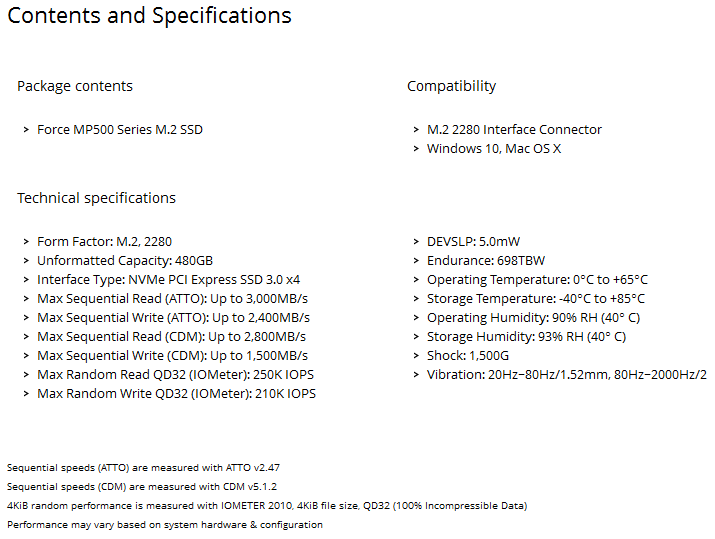Viewport: 715px width, 539px height.
Task: Select the Package contents heading
Action: click(75, 86)
